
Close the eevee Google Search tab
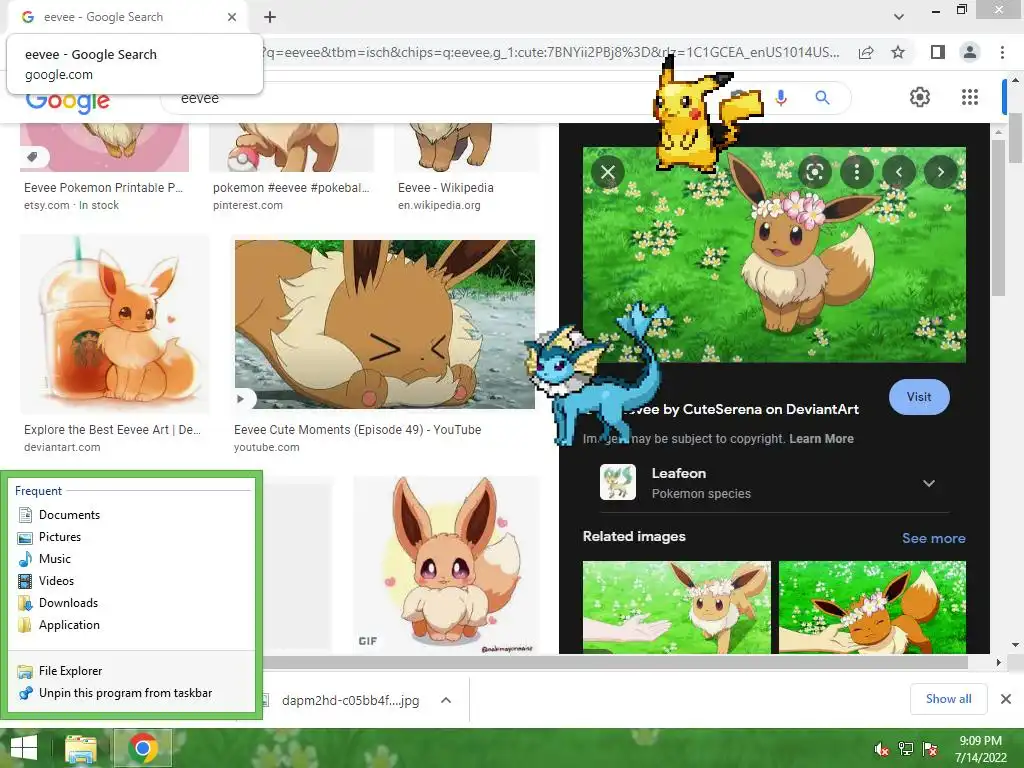(232, 17)
